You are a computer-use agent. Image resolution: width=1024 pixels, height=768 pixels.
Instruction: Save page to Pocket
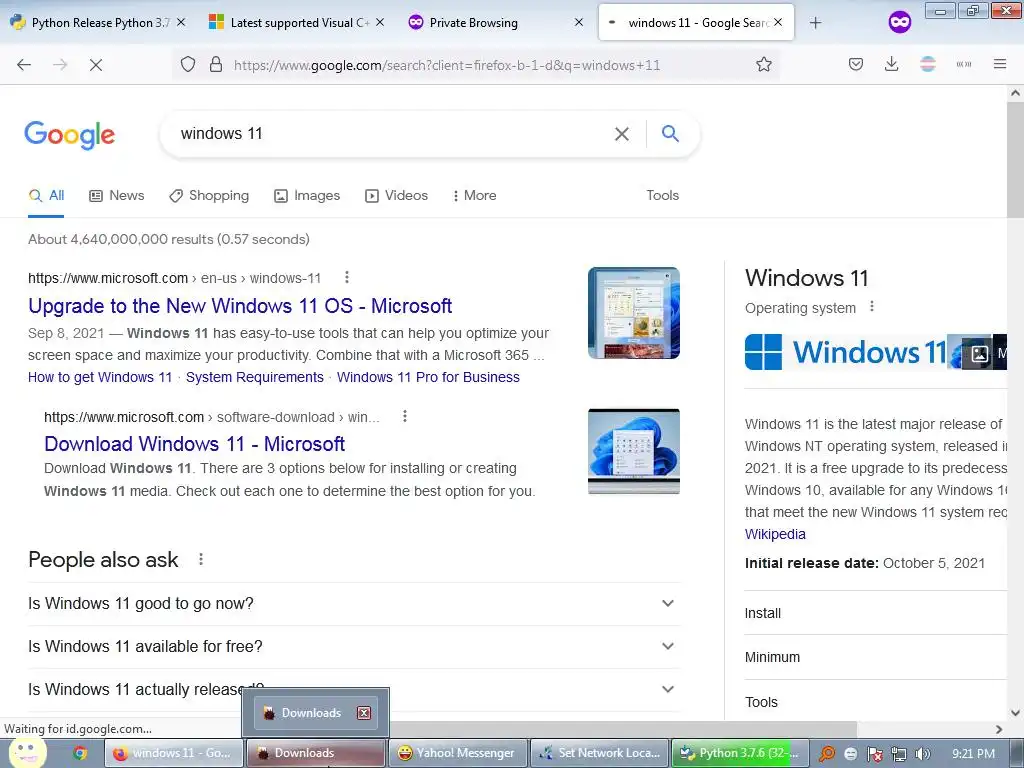[x=856, y=65]
